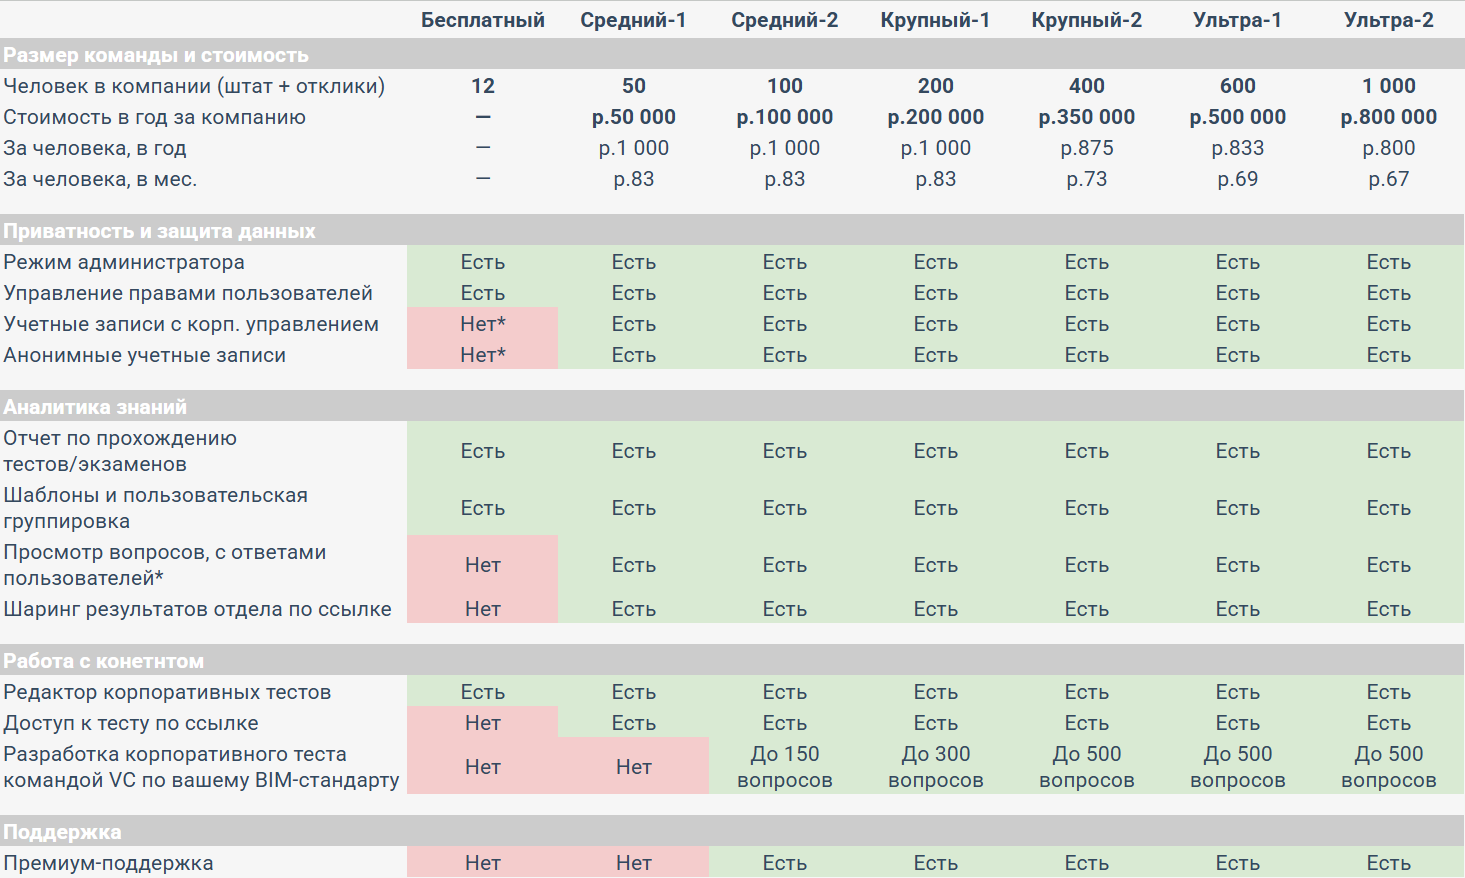Image resolution: width=1465 pixels, height=878 pixels.
Task: Select the "р.800 000" yearly price cell
Action: click(1388, 117)
